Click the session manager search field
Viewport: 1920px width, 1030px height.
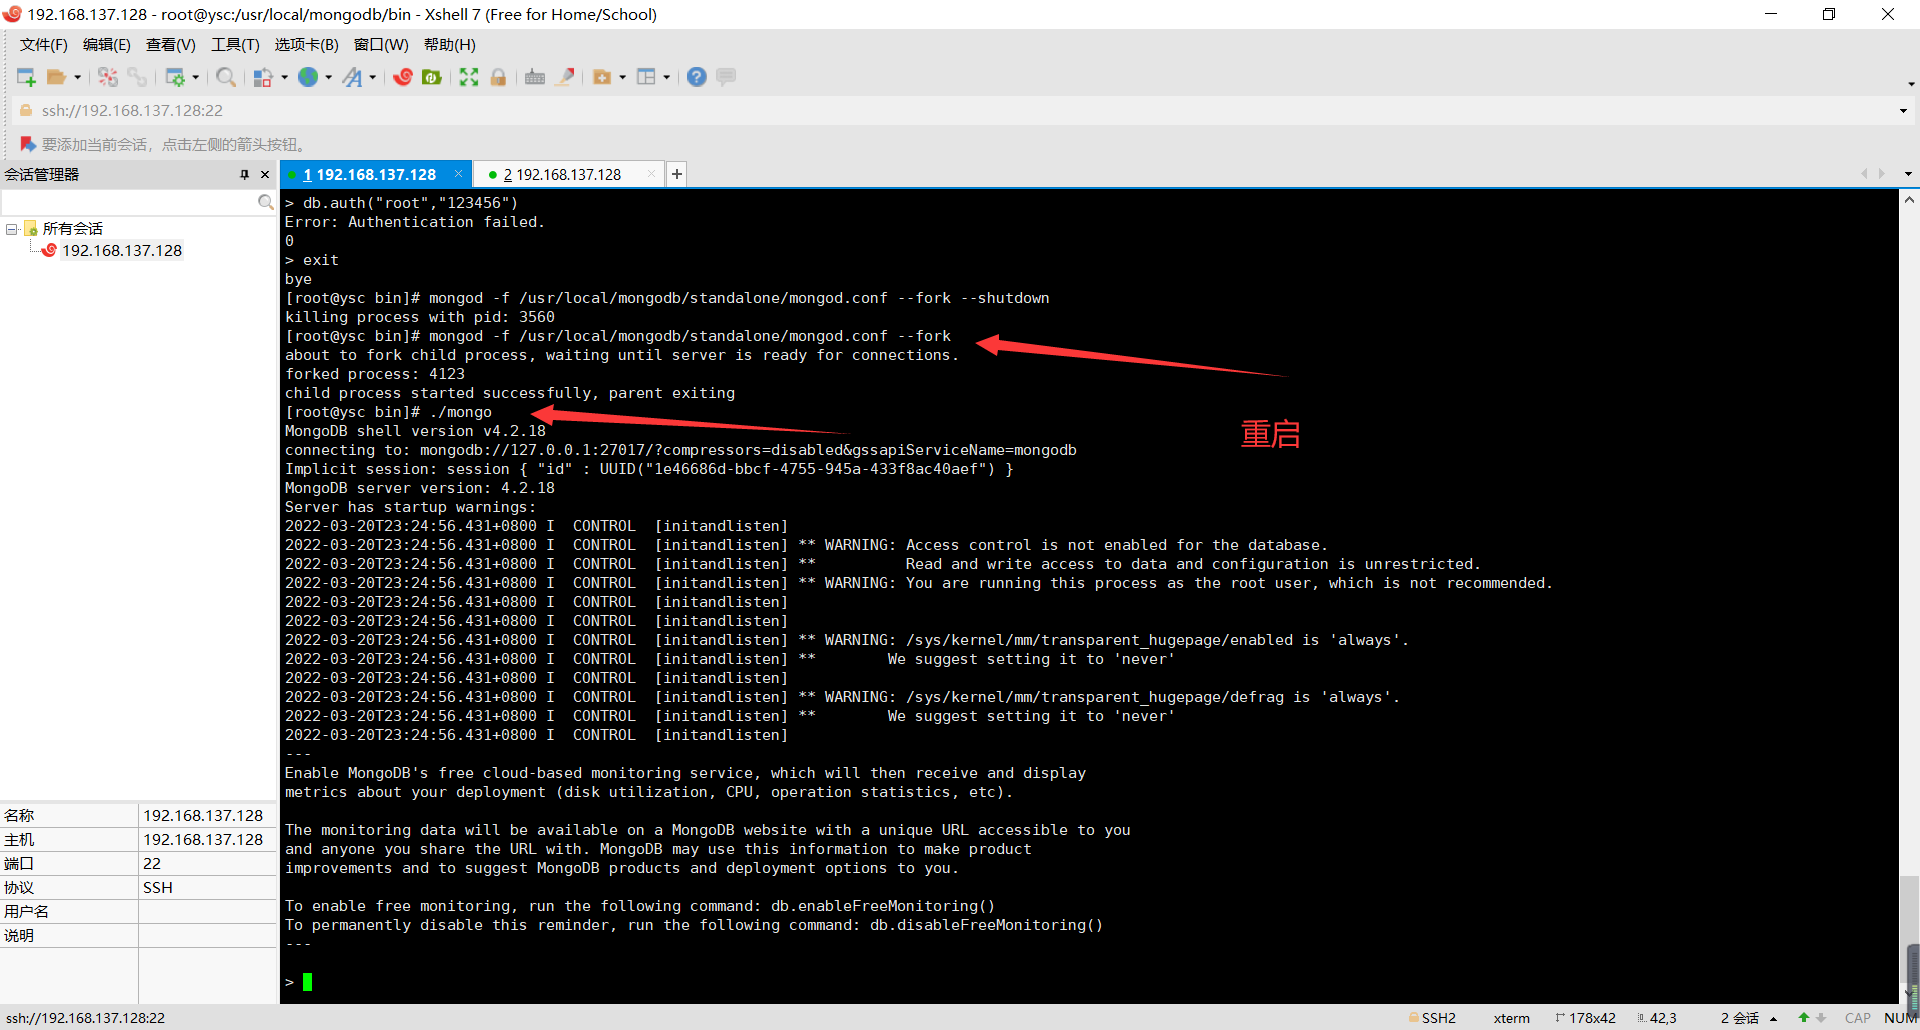130,203
